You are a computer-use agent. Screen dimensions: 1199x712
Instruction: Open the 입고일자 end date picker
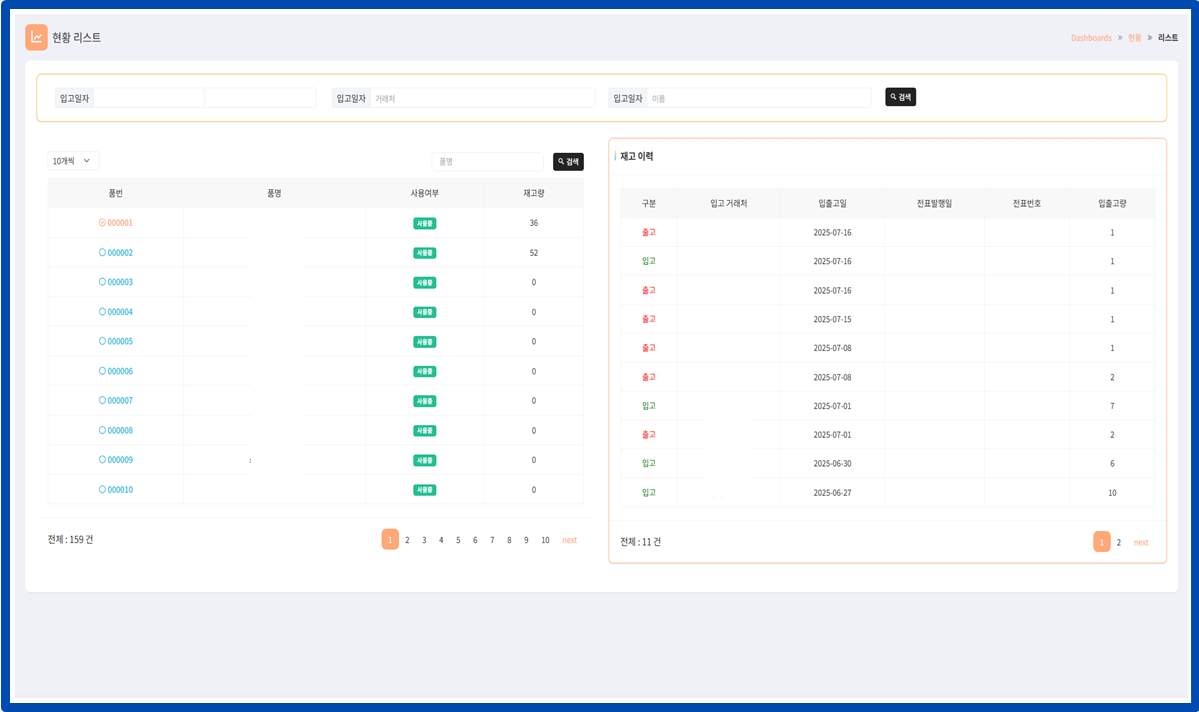pyautogui.click(x=260, y=98)
